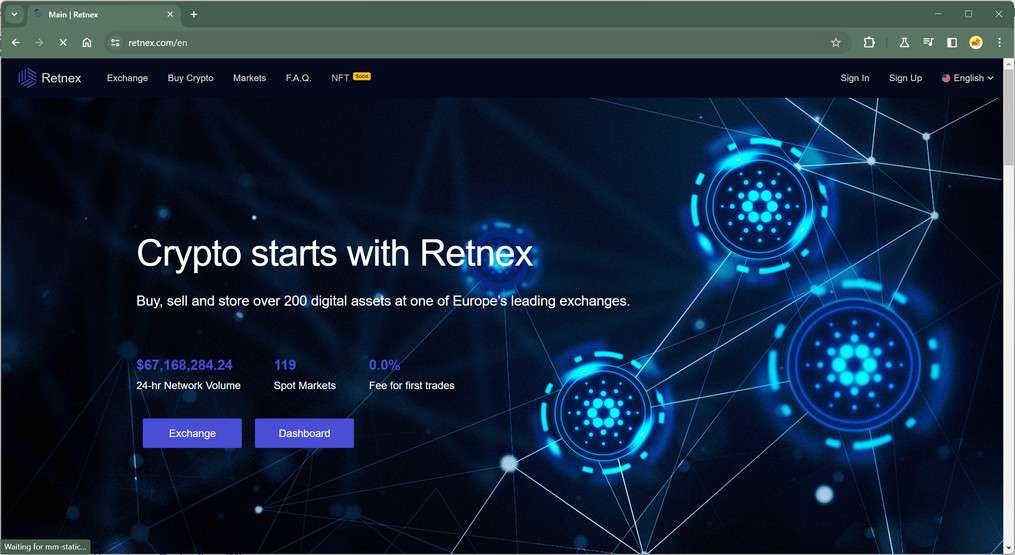This screenshot has height=555, width=1015.
Task: Click the 24-hr Network Volume label
Action: 188,385
